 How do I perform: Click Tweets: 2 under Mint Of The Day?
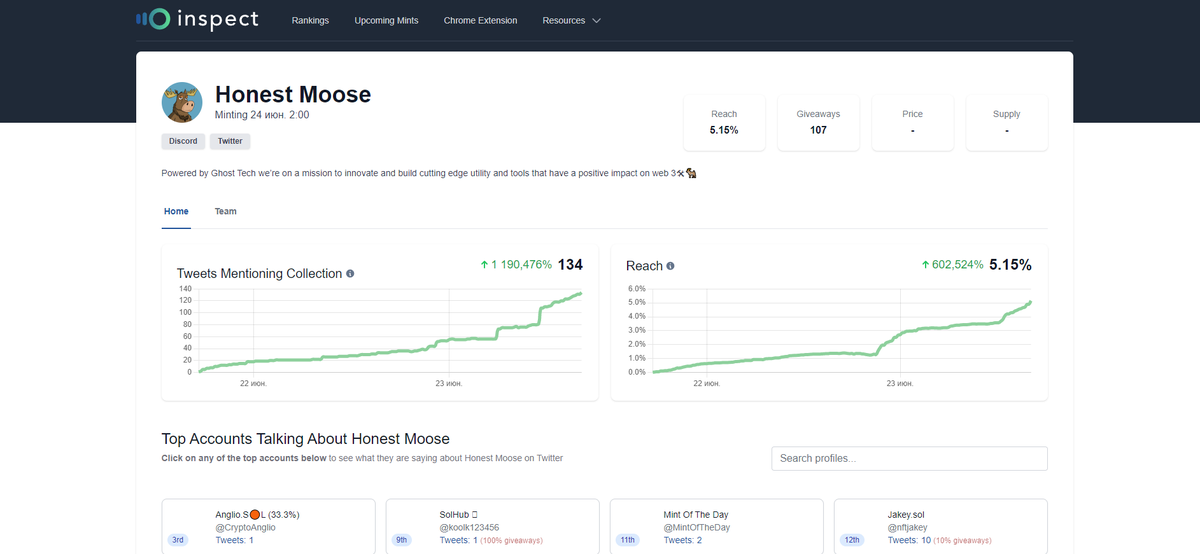(684, 540)
